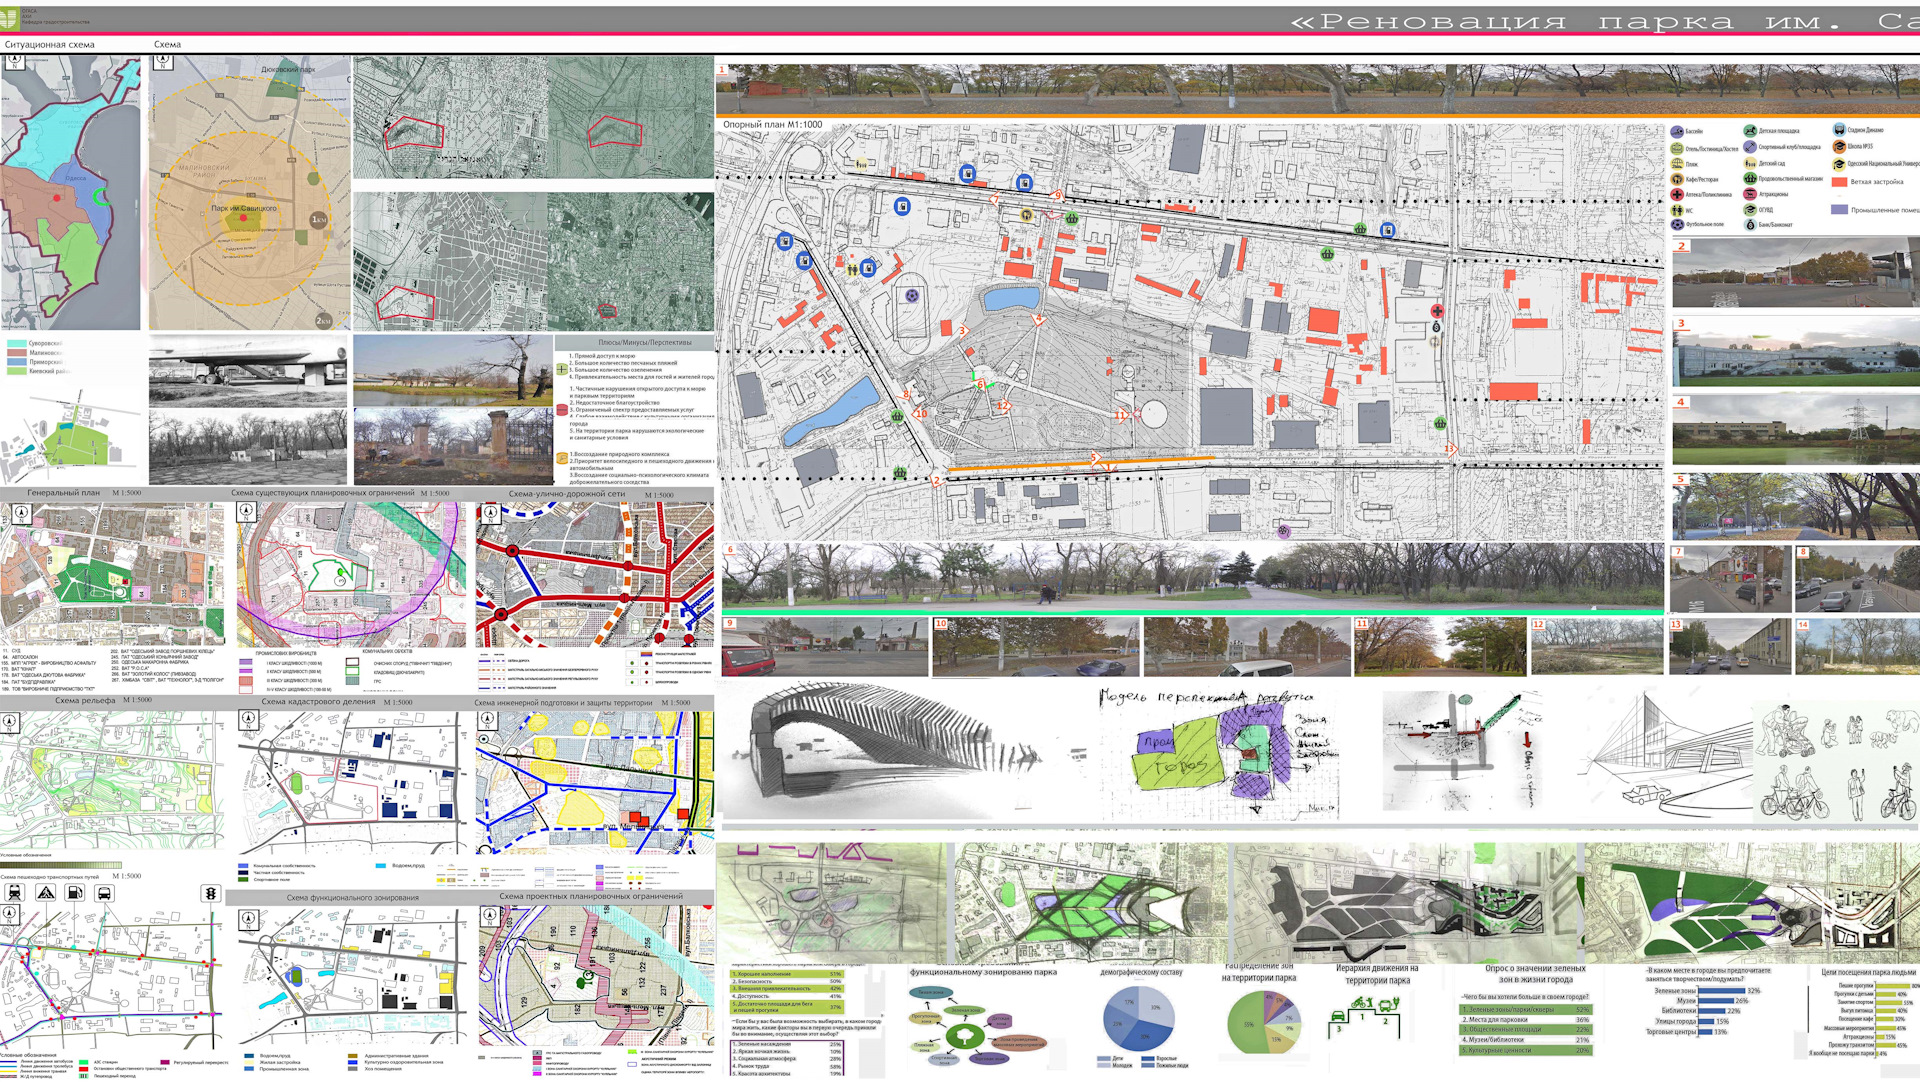Open photo number 4 with the power pylon
Viewport: 1920px width, 1082px height.
click(x=1796, y=431)
